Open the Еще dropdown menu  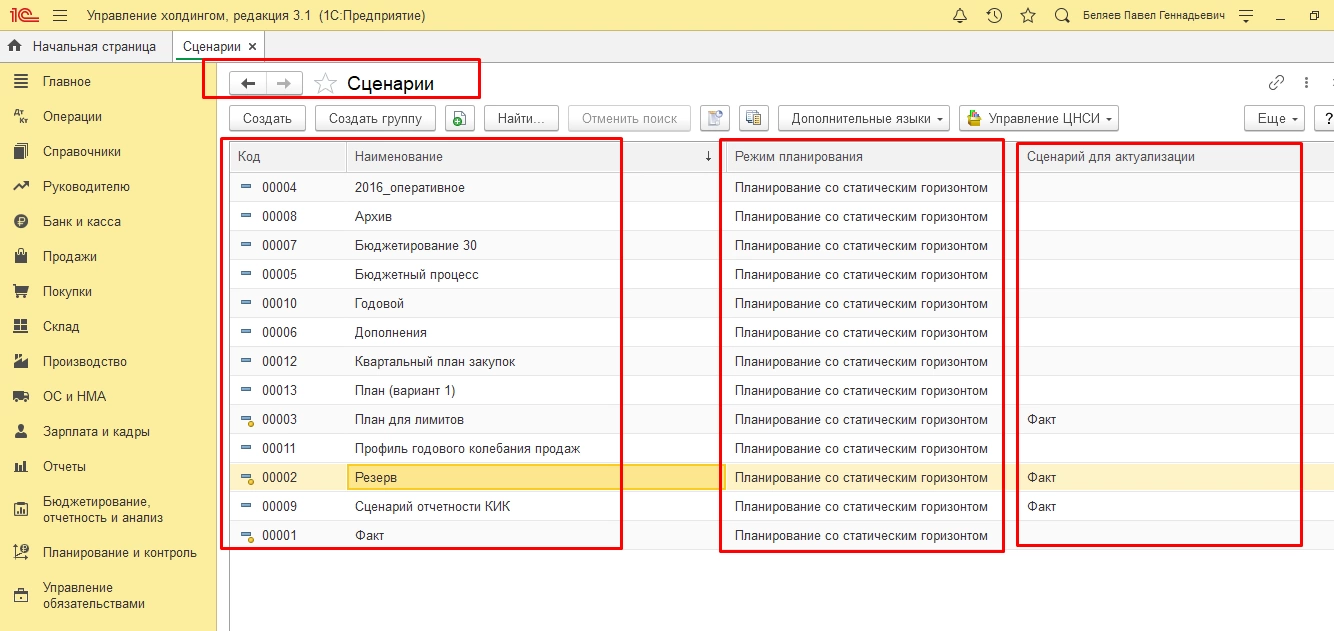1275,118
